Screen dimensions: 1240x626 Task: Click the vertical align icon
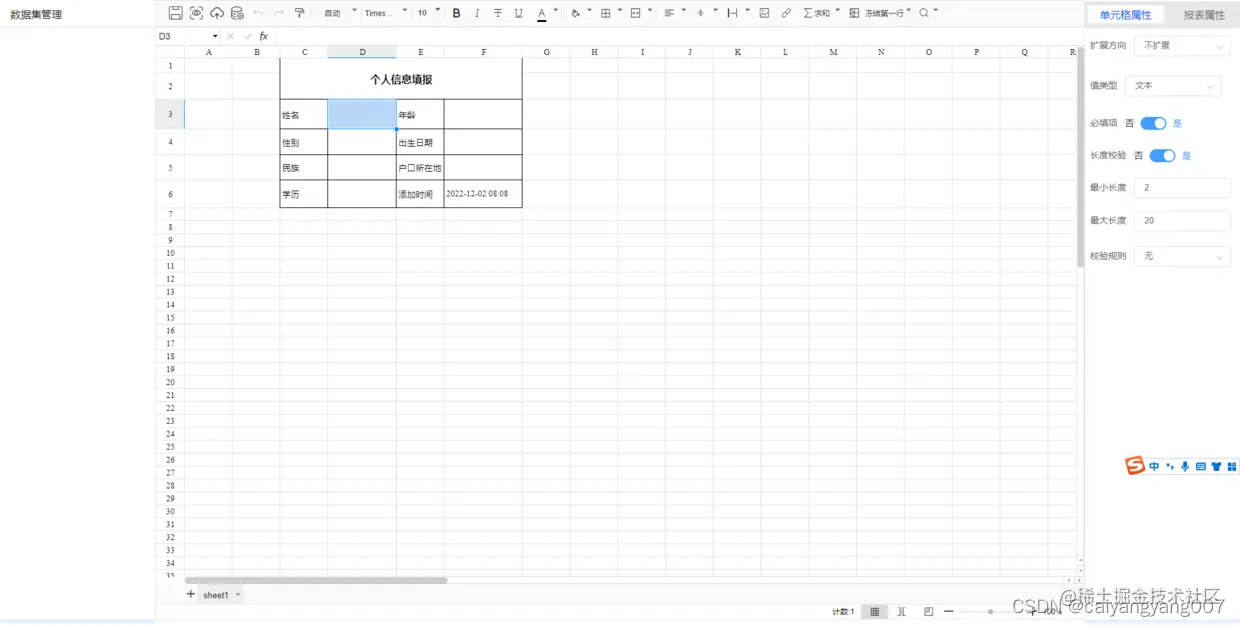701,13
